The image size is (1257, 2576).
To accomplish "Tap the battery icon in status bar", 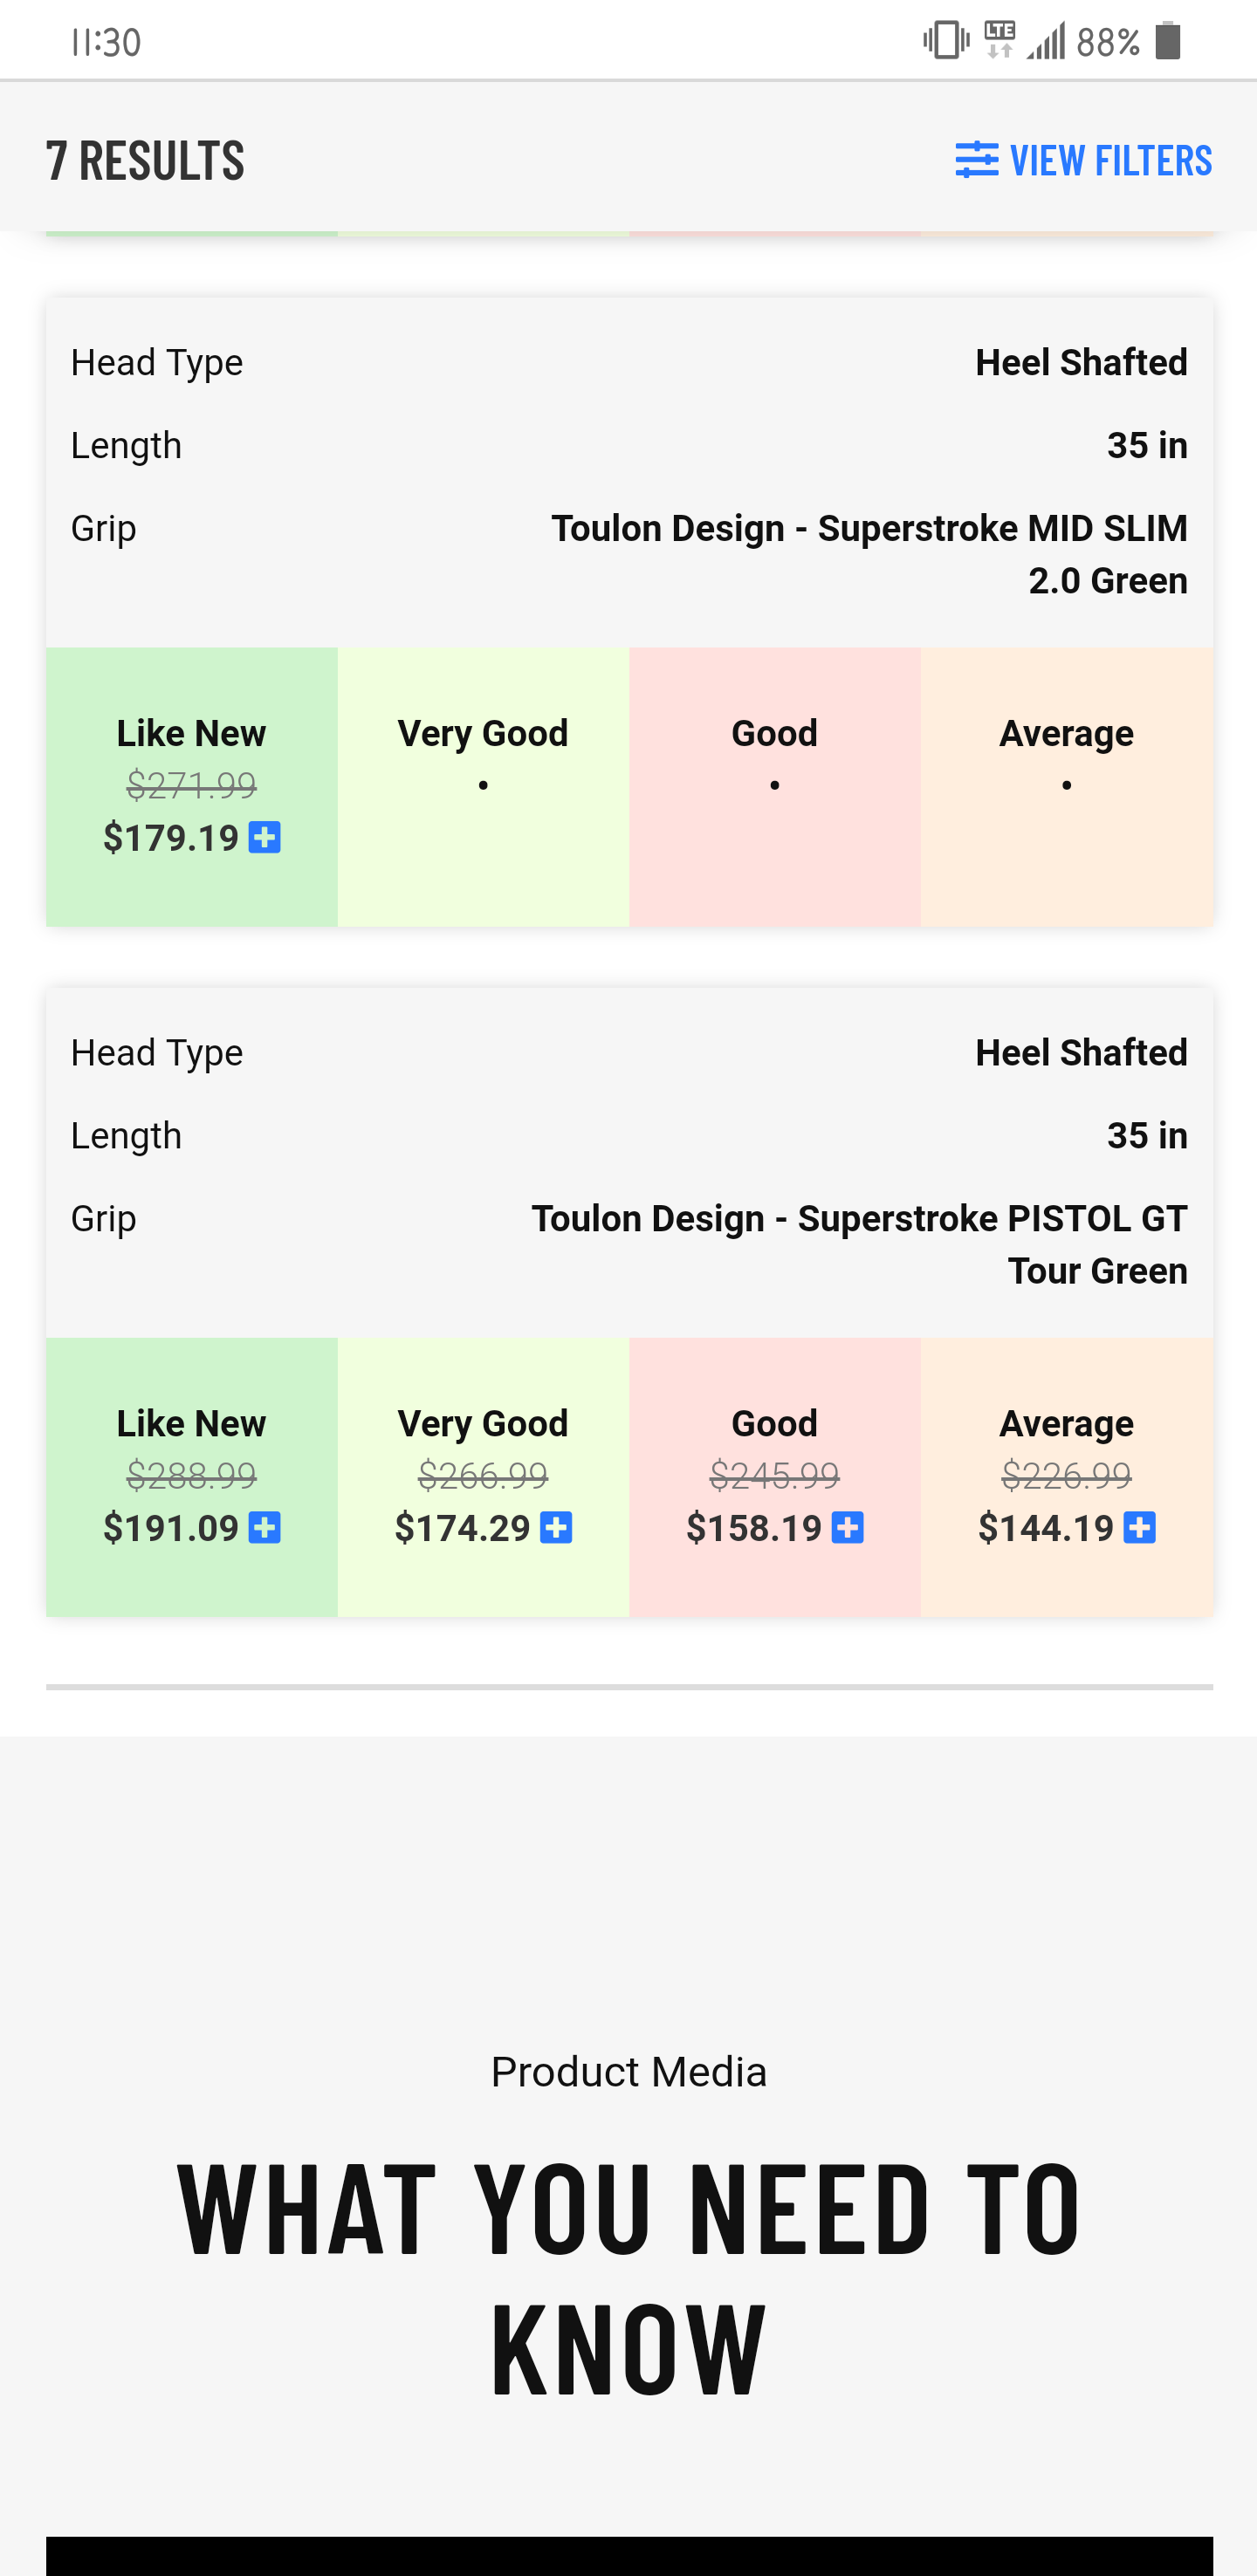I will (1168, 41).
